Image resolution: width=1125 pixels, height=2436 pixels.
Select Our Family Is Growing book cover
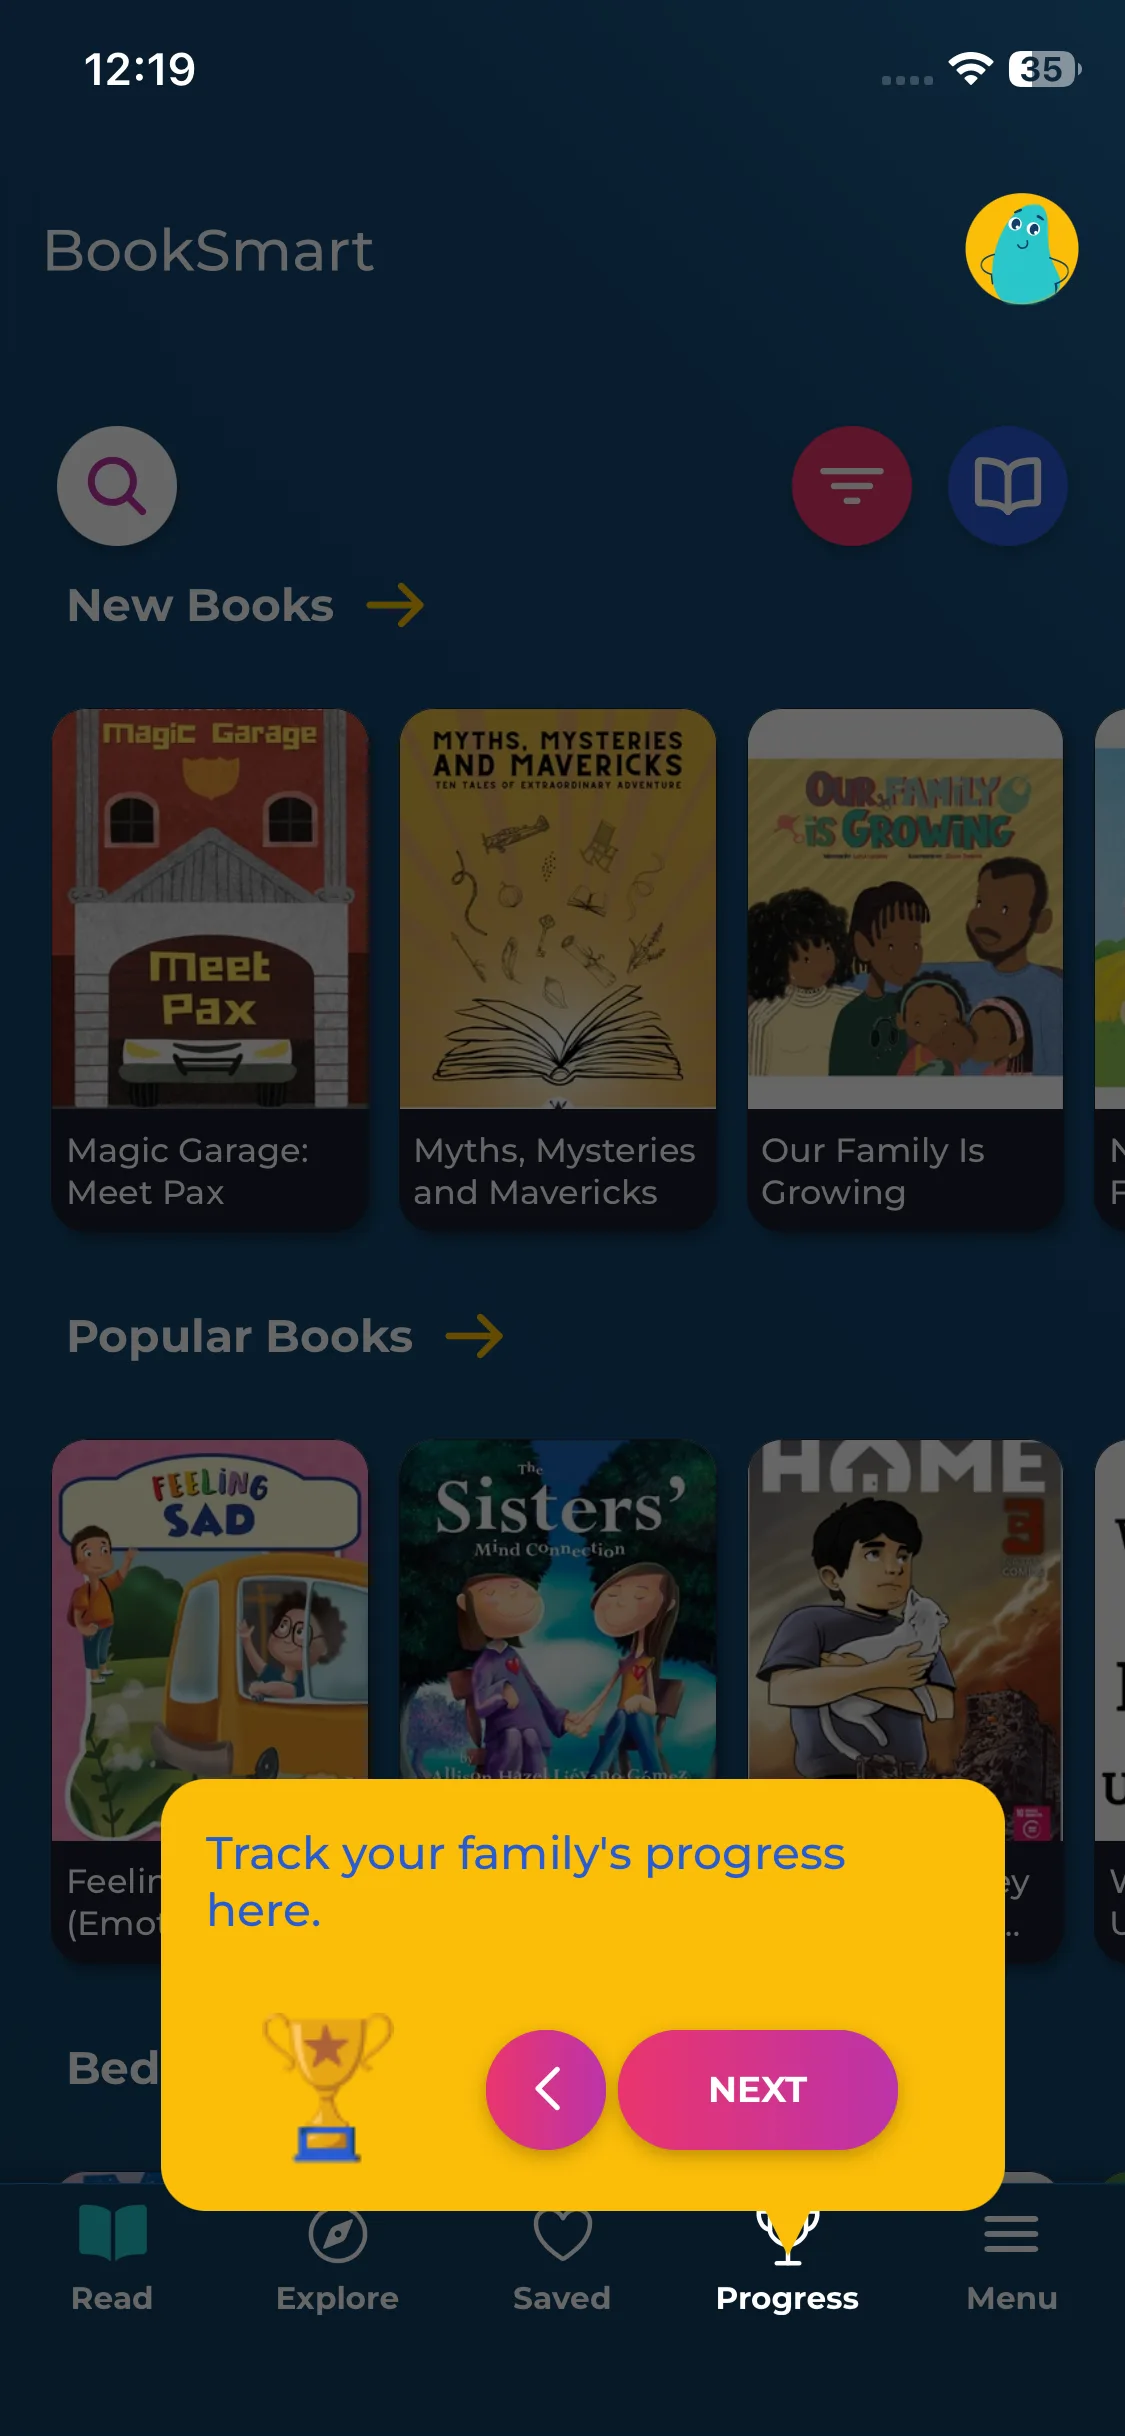[x=905, y=909]
